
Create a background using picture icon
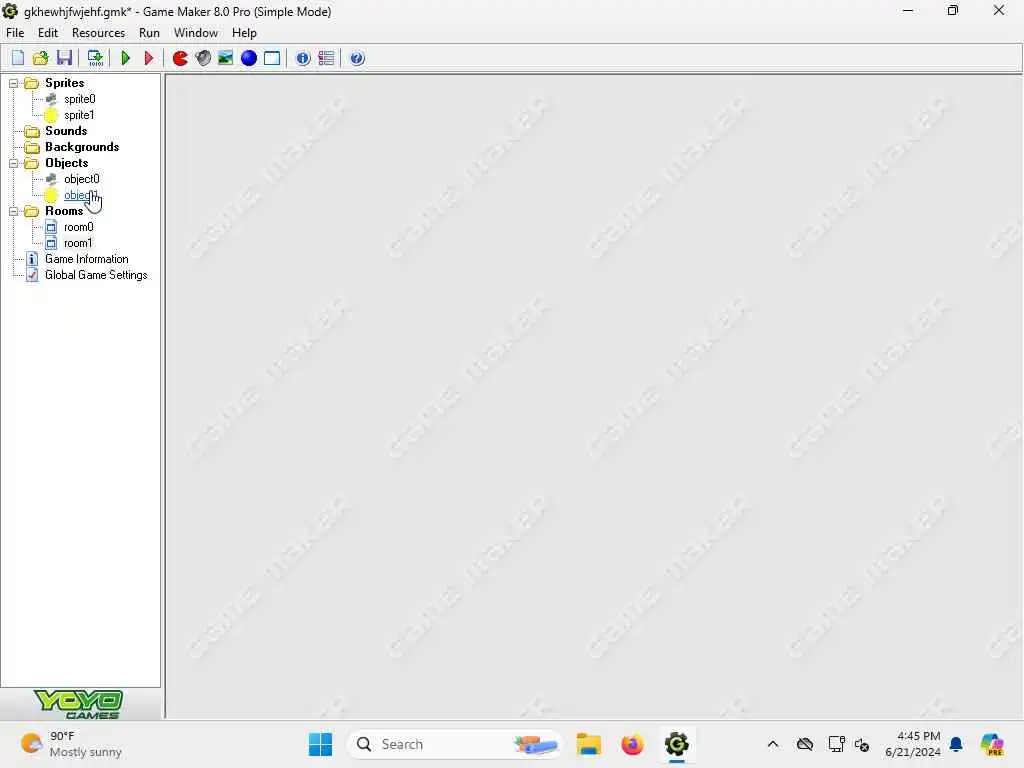click(x=226, y=58)
